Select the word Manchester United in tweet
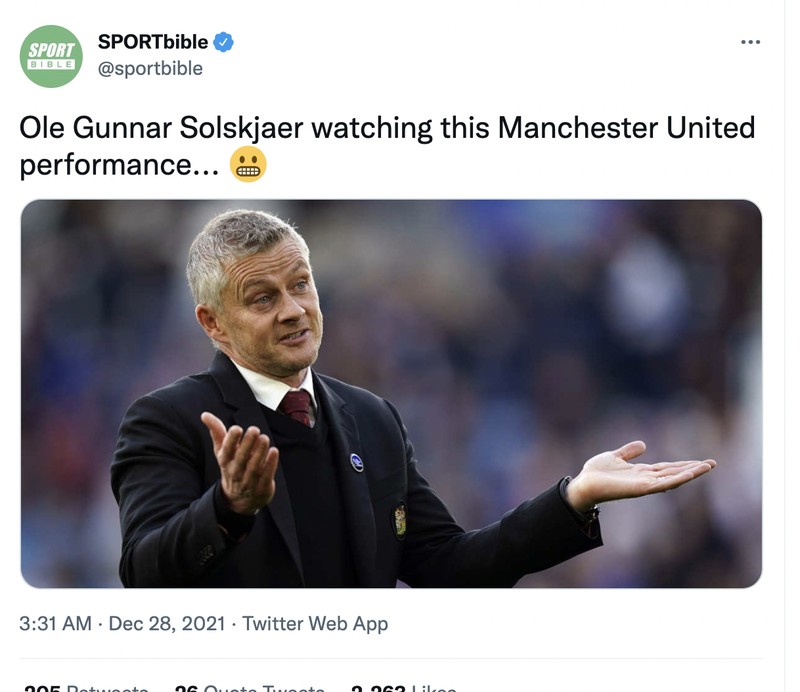The height and width of the screenshot is (692, 800). pos(623,127)
